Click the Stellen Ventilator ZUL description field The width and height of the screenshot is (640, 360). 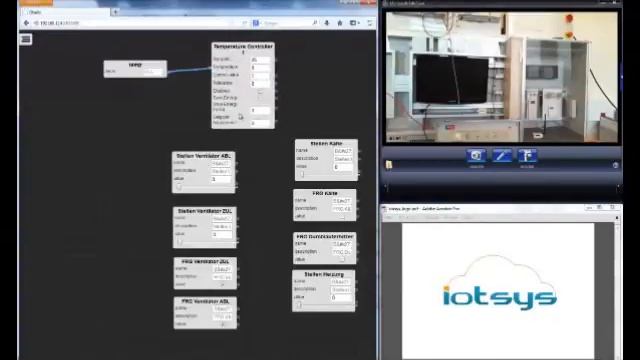coord(222,226)
